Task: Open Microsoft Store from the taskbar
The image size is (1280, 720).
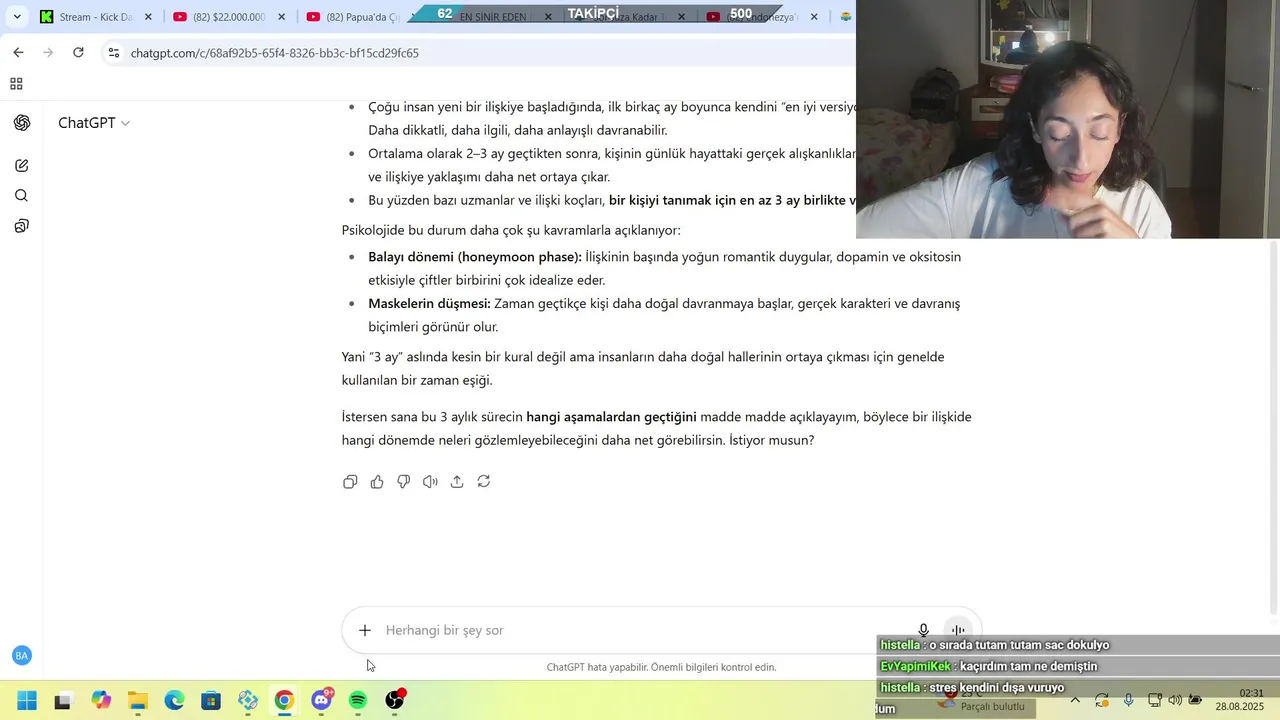Action: pos(211,701)
